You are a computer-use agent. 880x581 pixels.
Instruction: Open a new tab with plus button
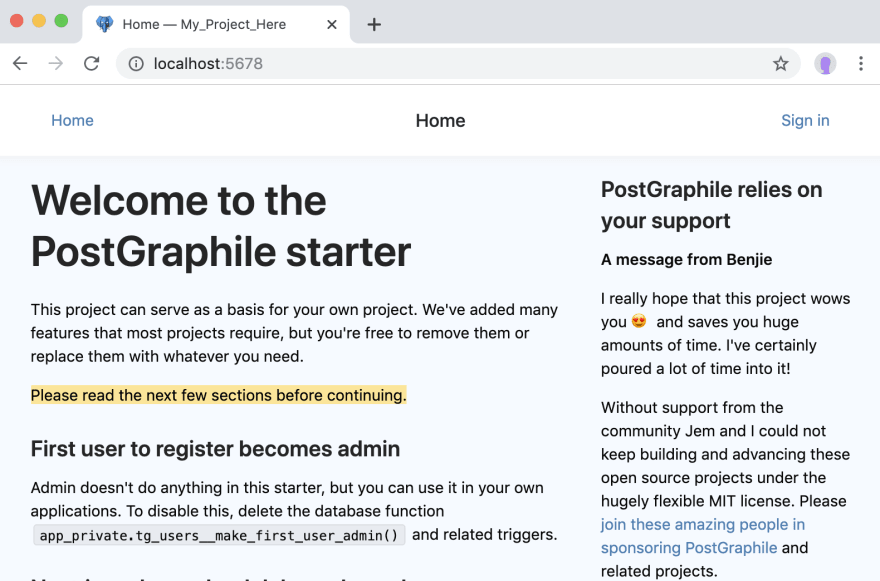(x=374, y=25)
